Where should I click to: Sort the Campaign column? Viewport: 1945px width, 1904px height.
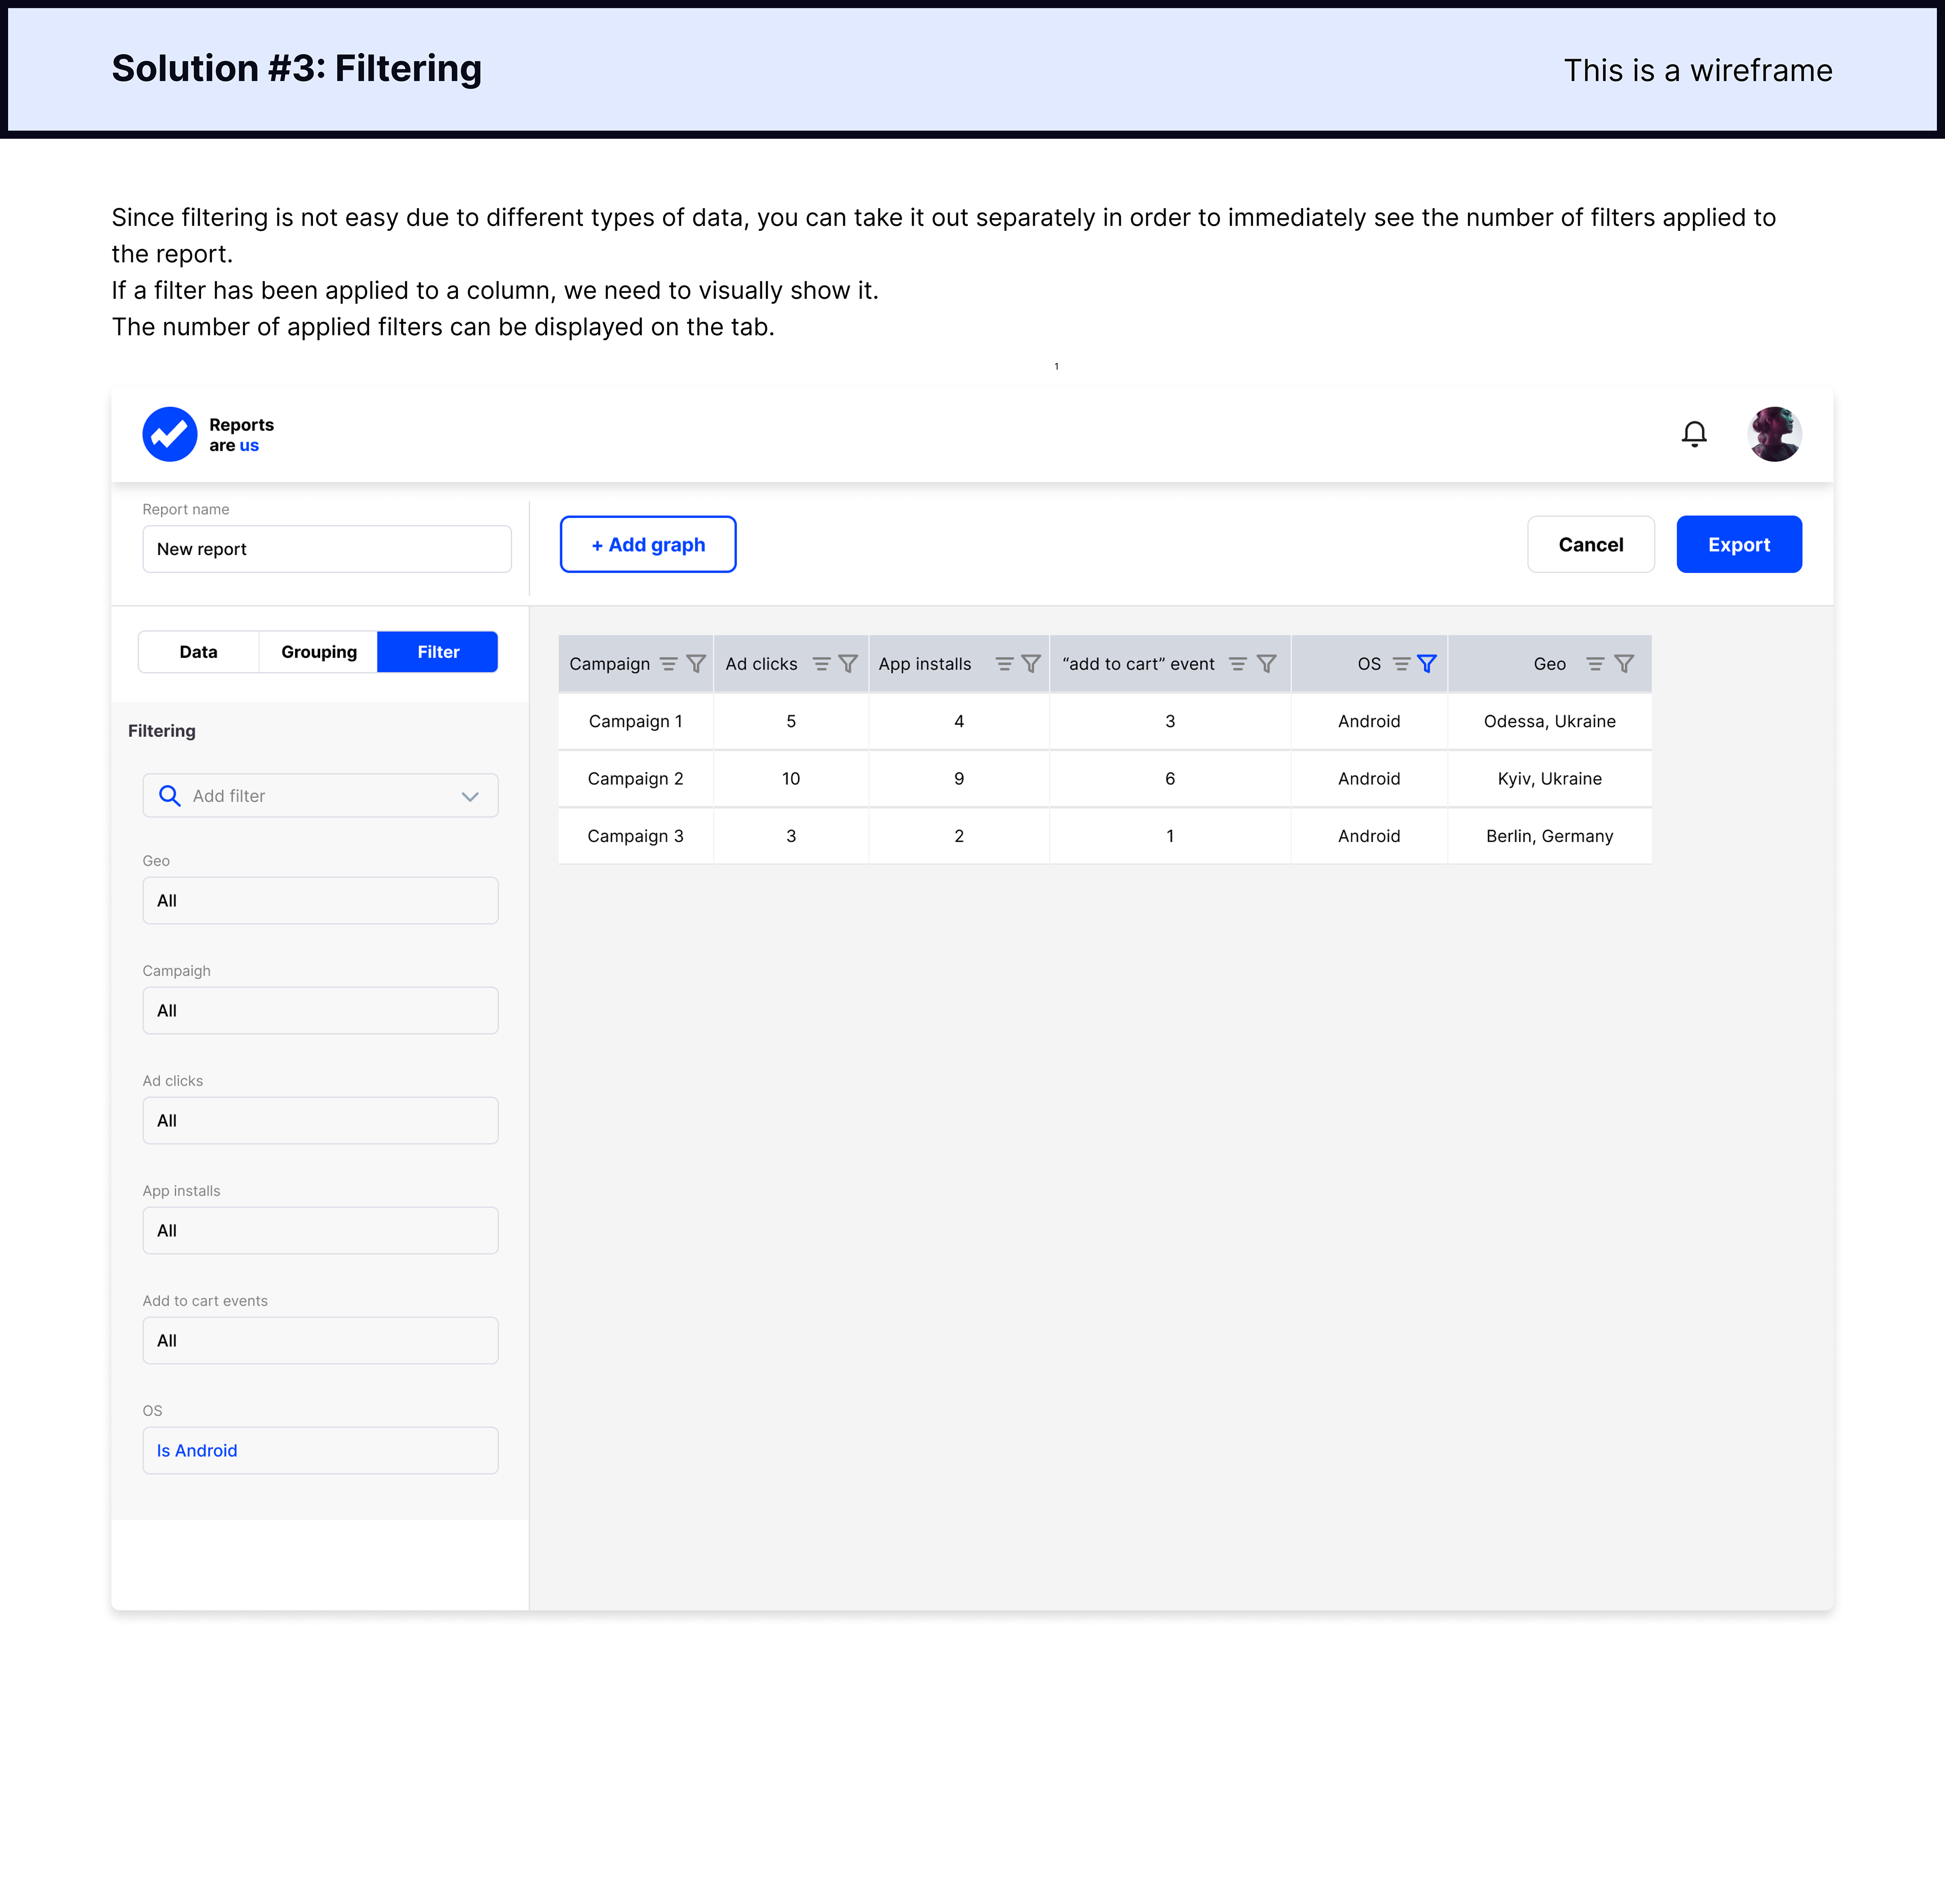[x=669, y=664]
